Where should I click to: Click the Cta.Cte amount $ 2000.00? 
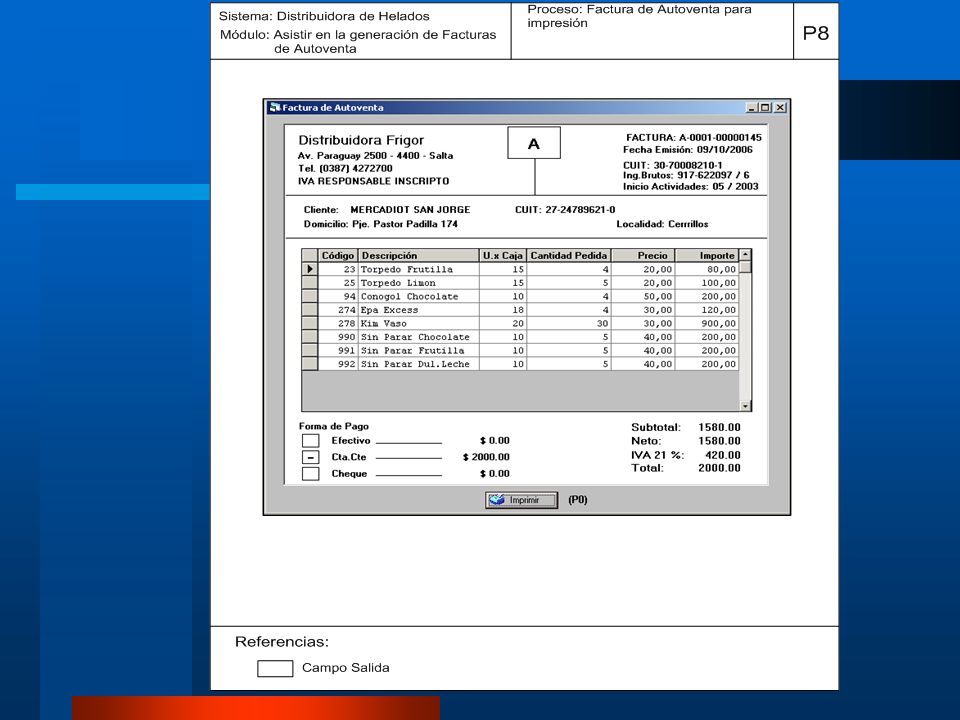pos(486,457)
